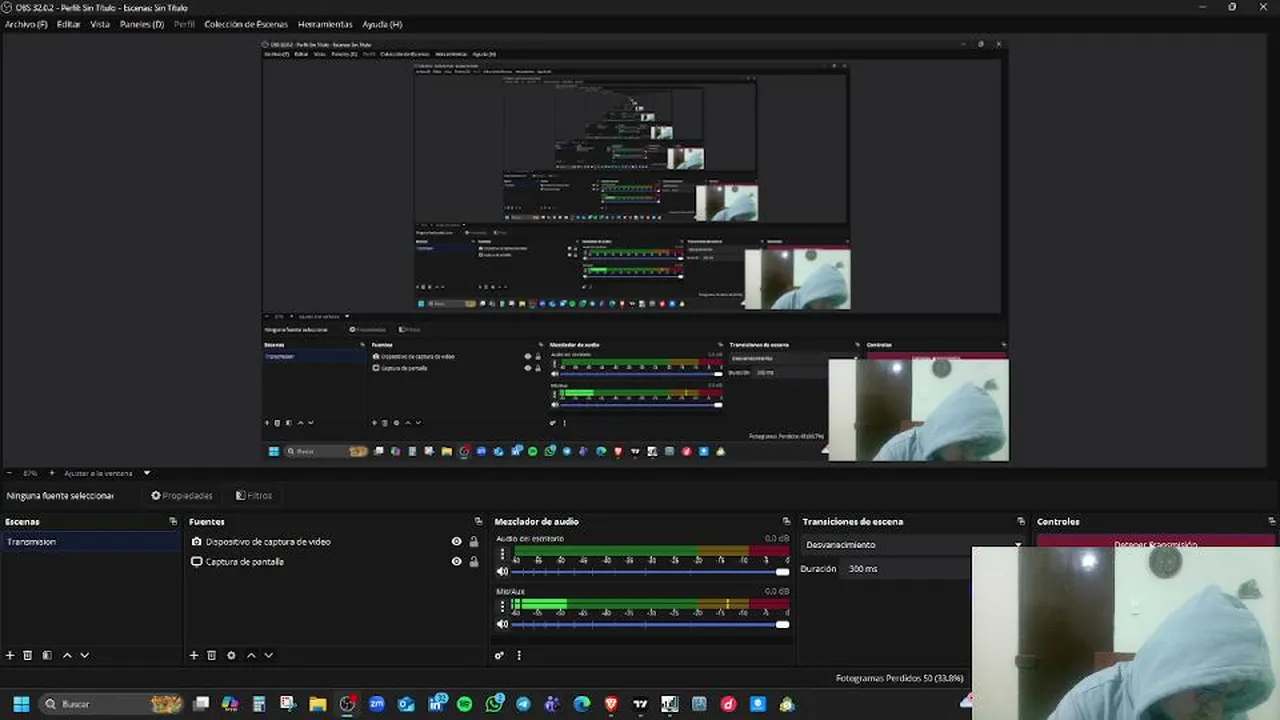Open Colección de Escenas menu
The height and width of the screenshot is (720, 1280).
[246, 24]
